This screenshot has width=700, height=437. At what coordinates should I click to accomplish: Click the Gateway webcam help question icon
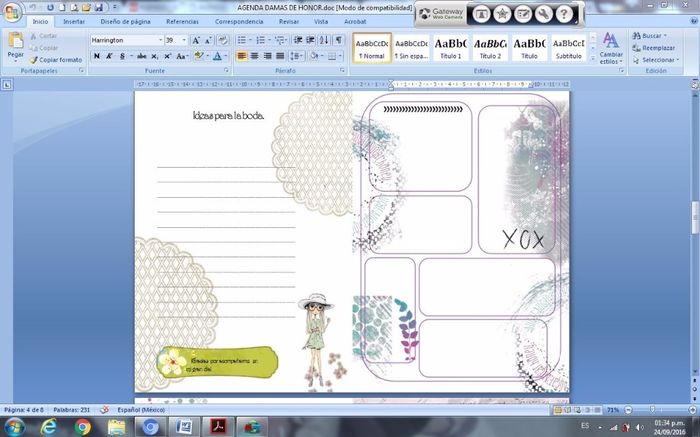point(565,14)
